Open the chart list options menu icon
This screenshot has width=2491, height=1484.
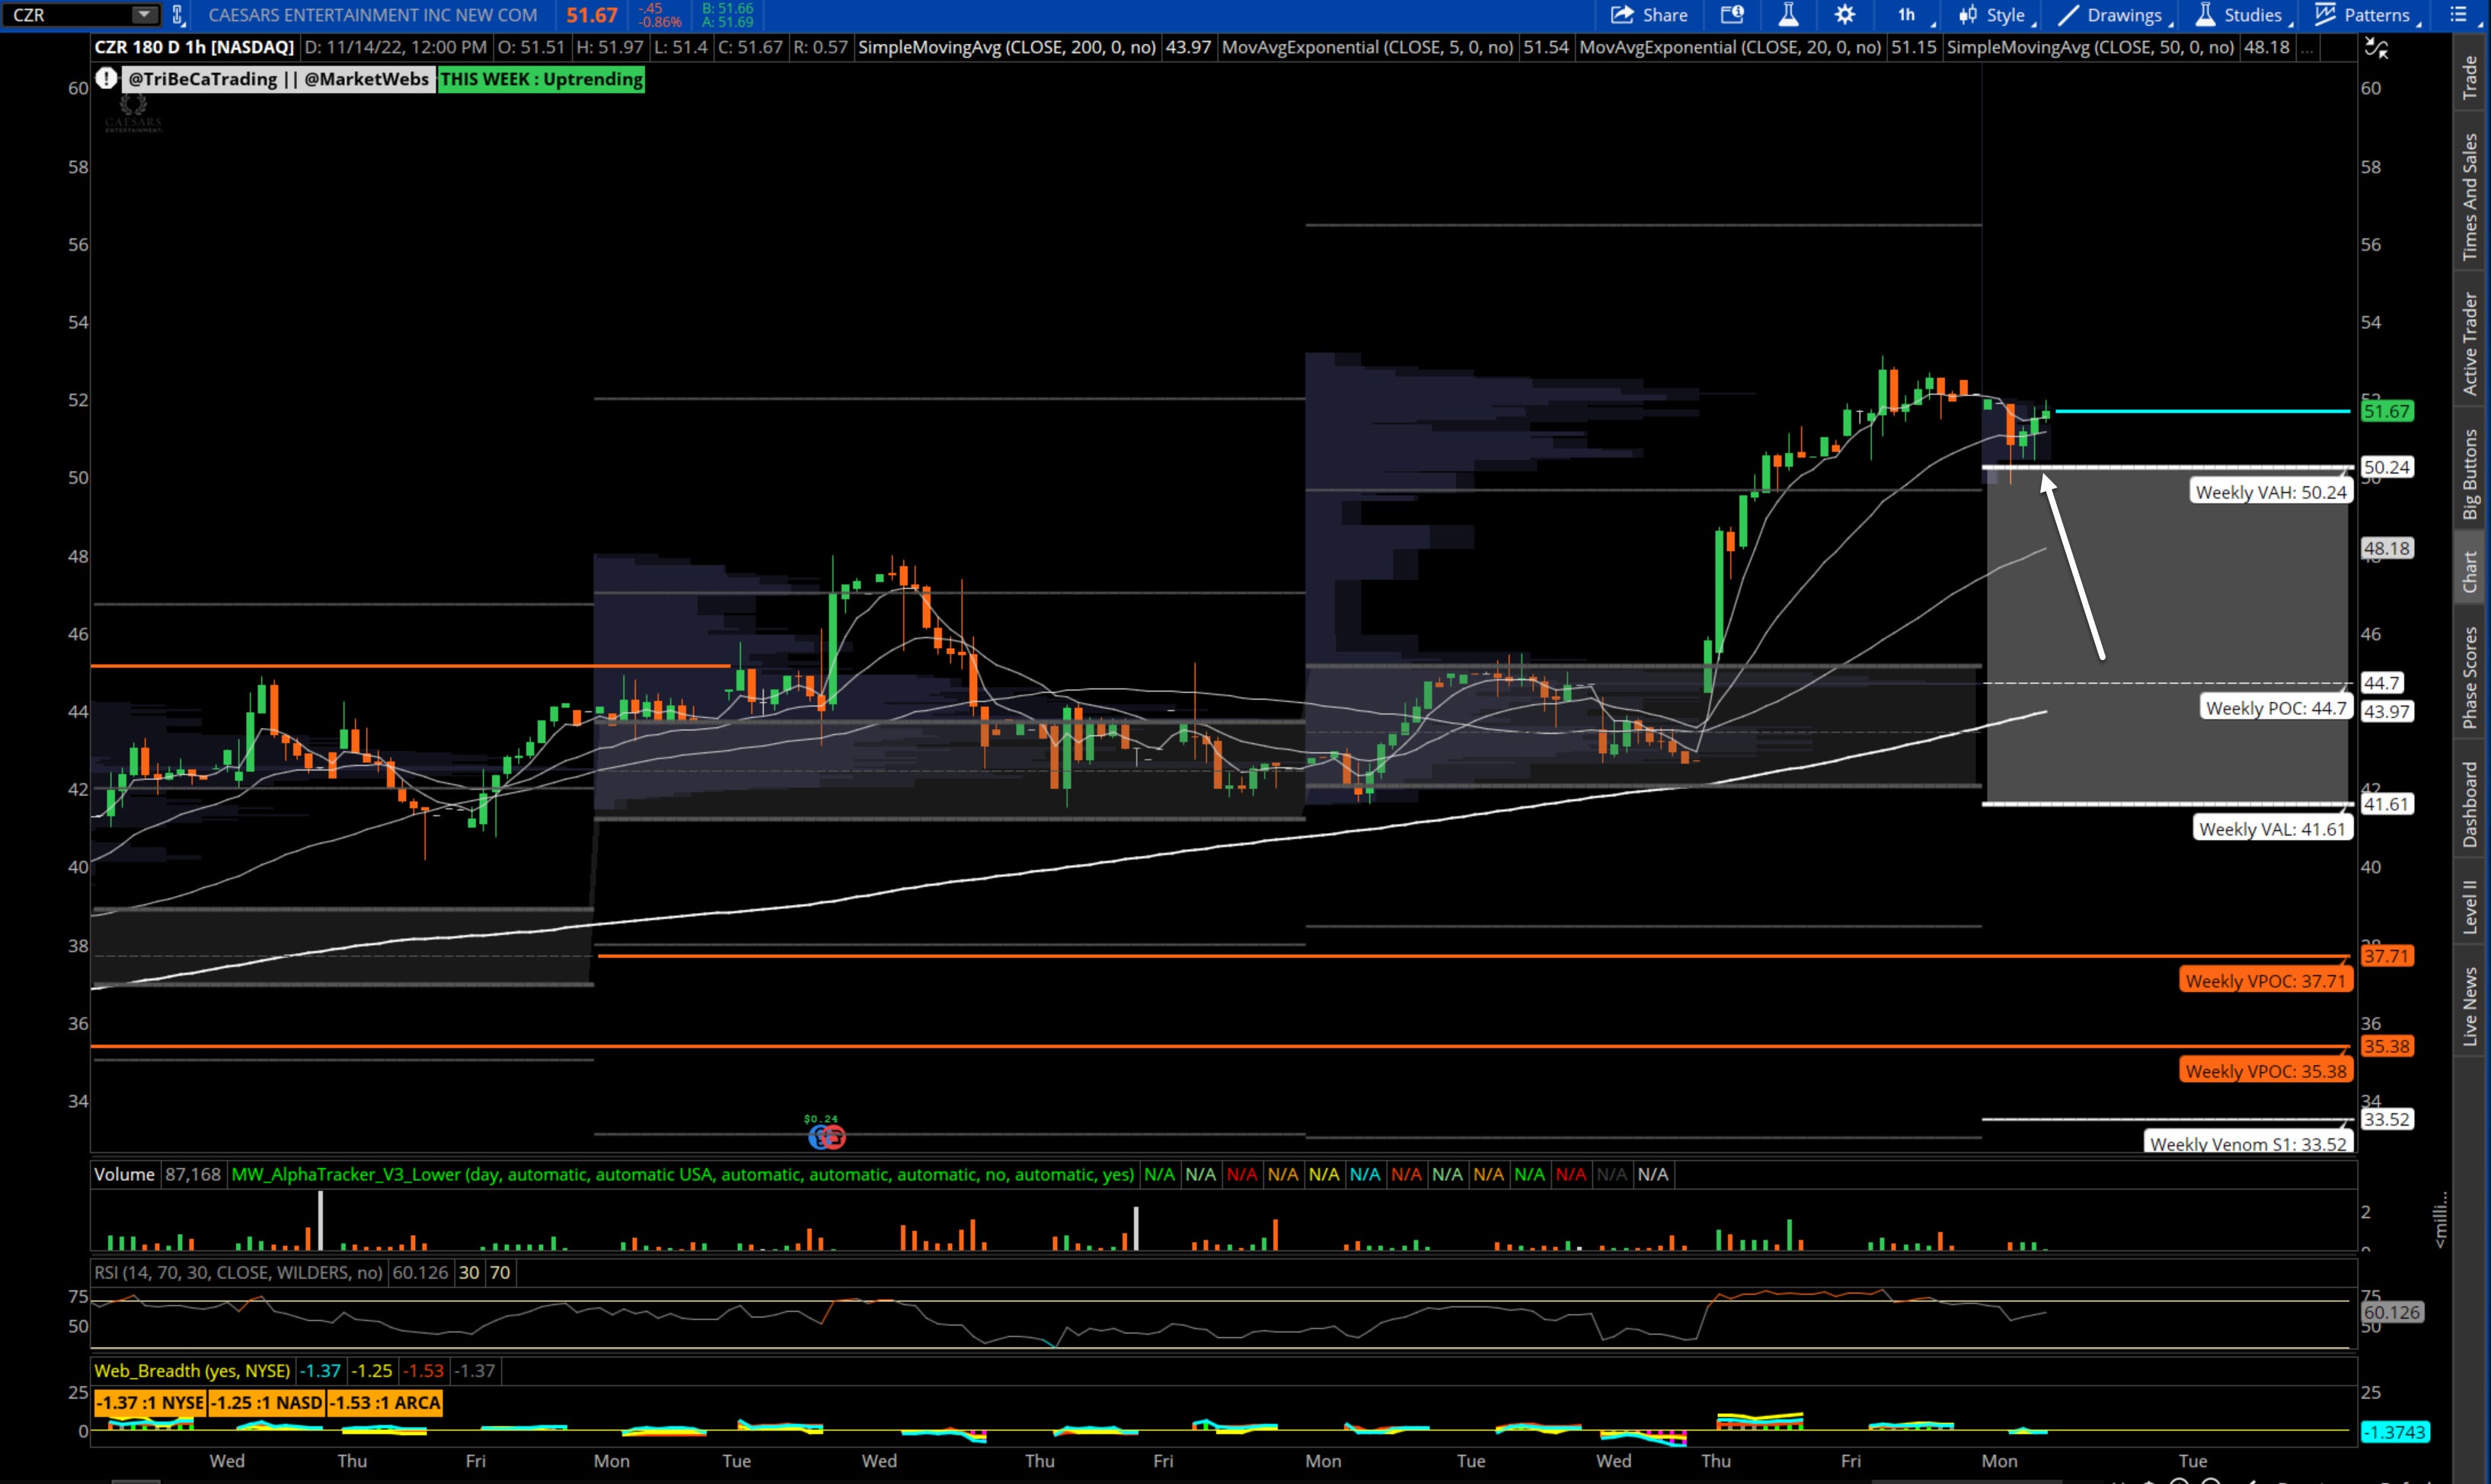click(x=2459, y=15)
